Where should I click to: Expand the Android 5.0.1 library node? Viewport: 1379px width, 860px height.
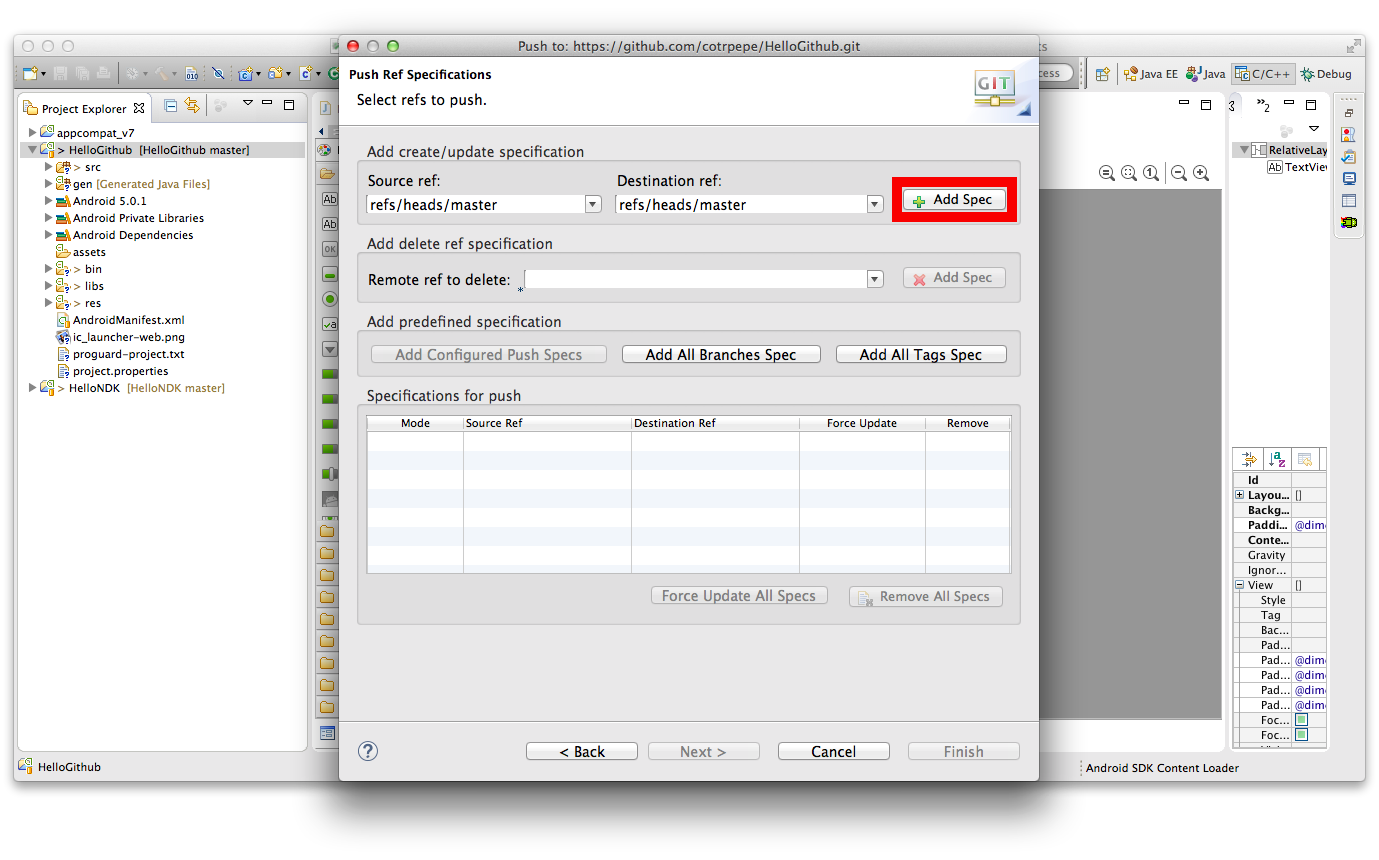48,201
